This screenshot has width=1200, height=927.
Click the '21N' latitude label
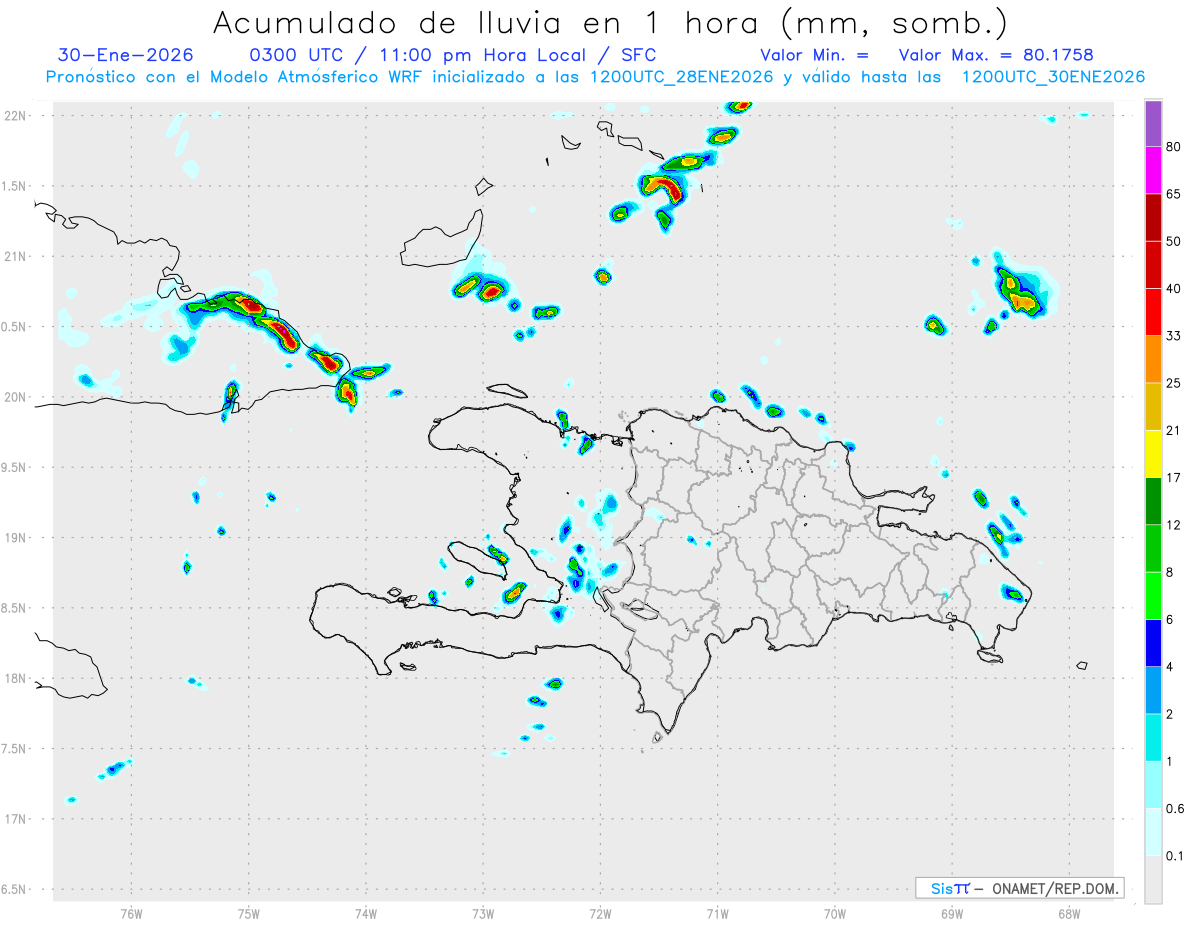click(15, 256)
